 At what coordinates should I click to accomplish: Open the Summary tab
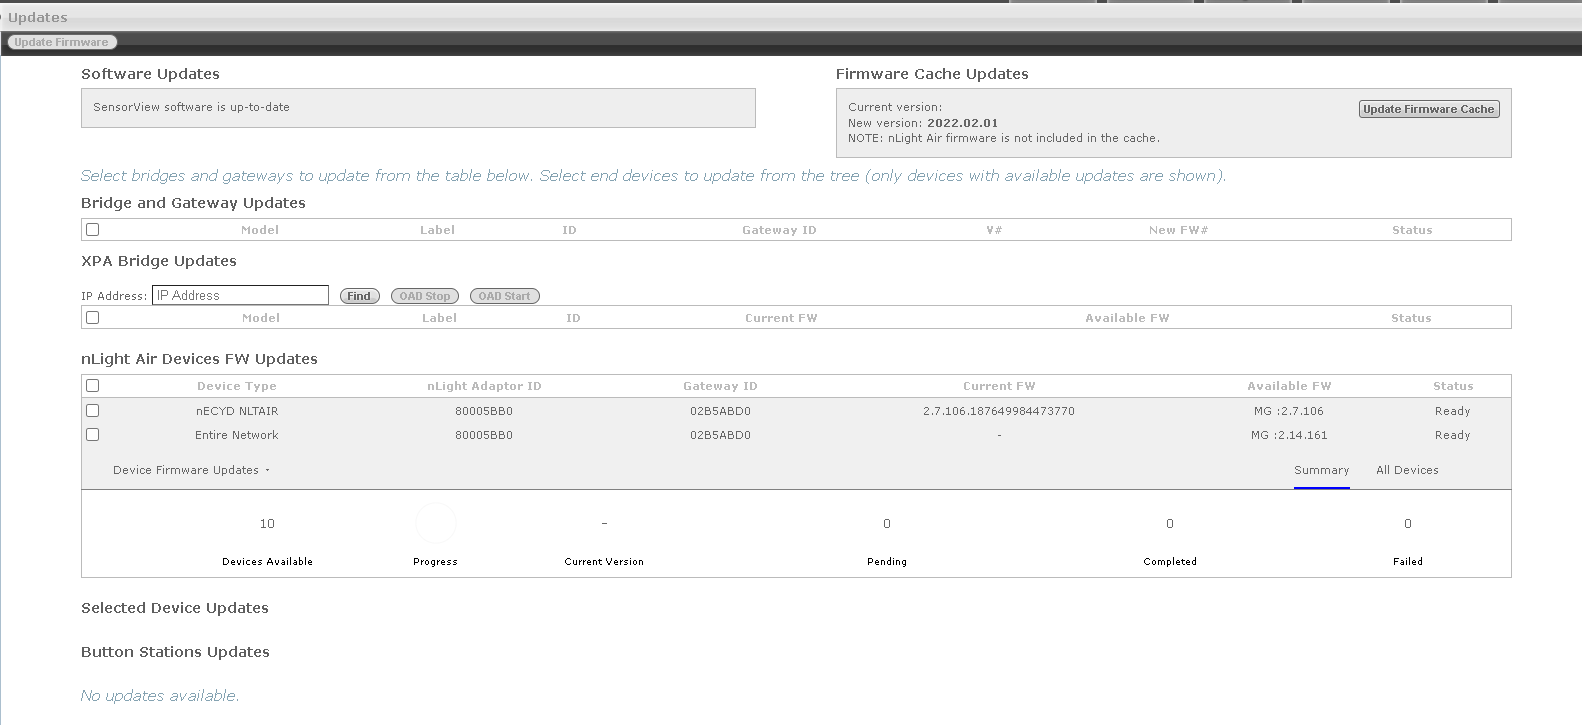point(1321,470)
